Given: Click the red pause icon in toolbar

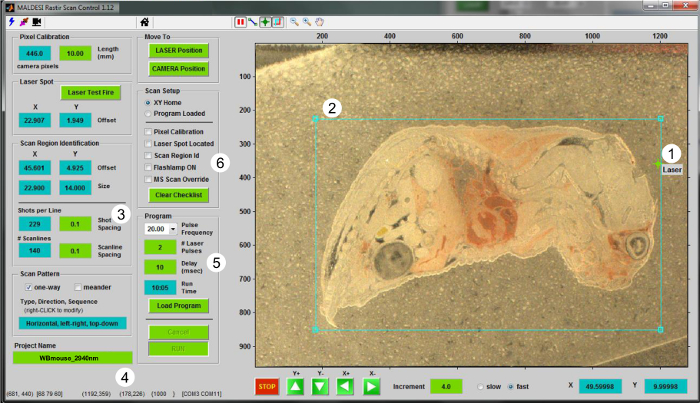Looking at the screenshot, I should tap(240, 21).
